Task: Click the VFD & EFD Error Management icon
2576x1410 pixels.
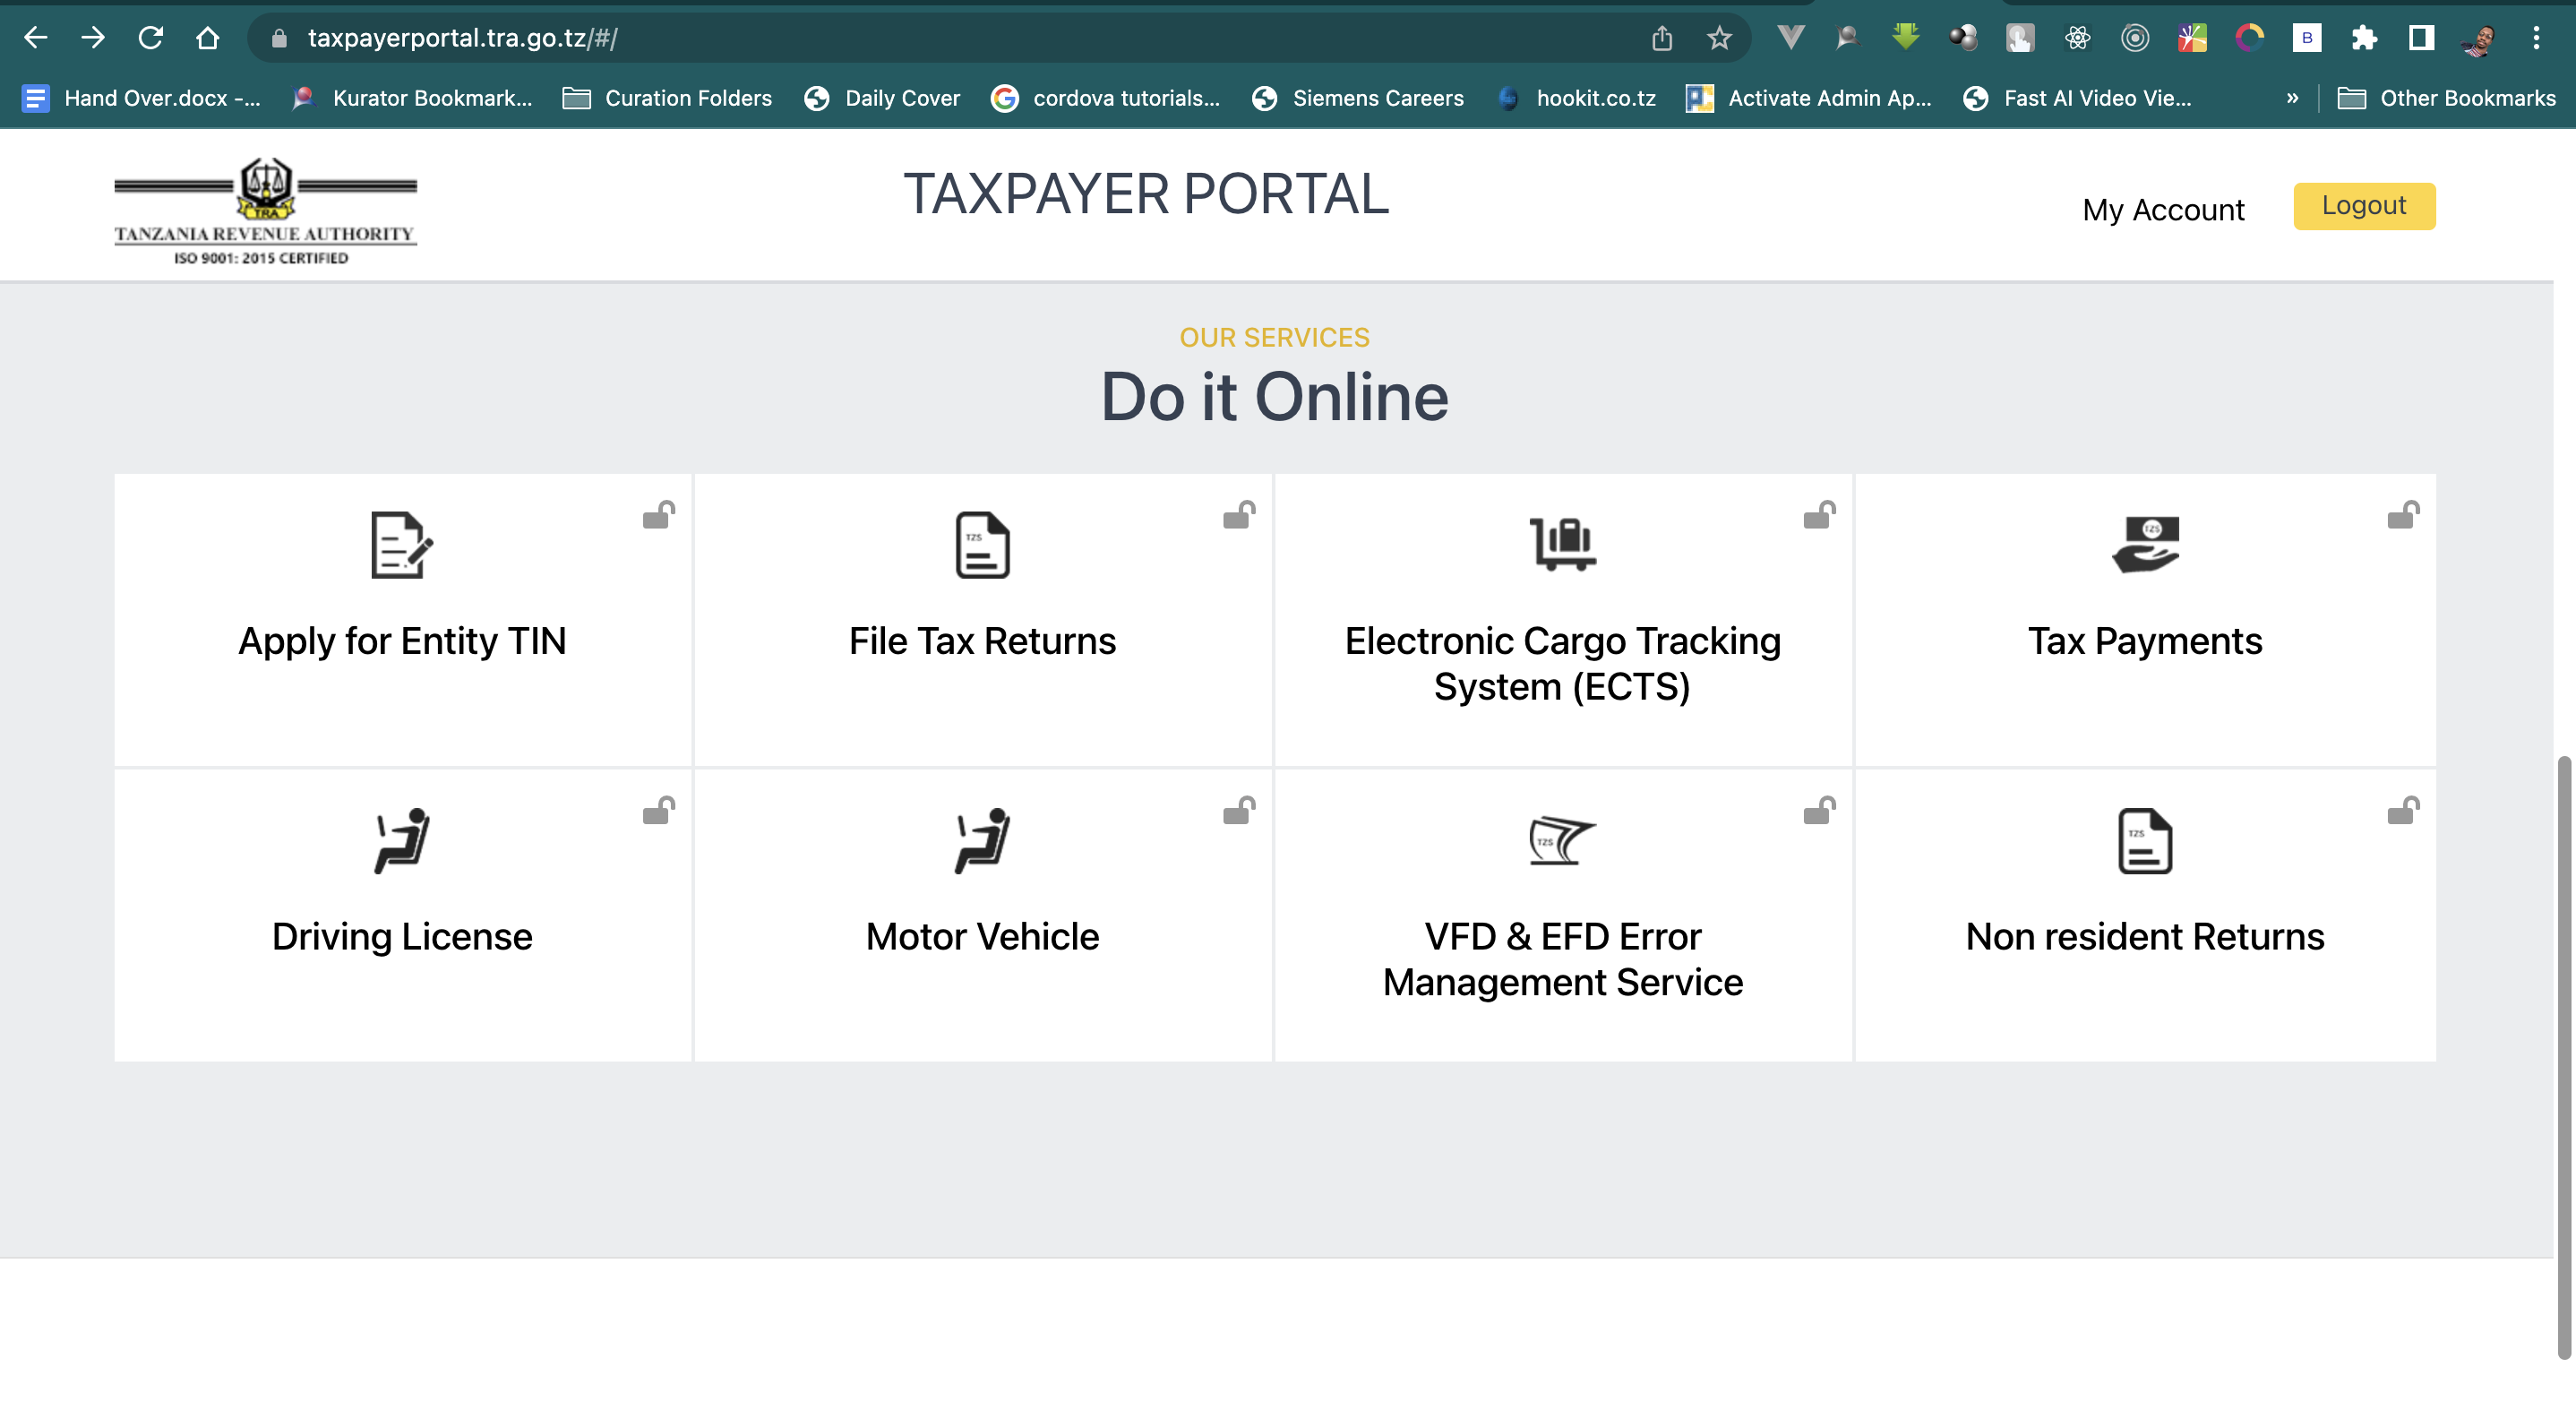Action: (1562, 842)
